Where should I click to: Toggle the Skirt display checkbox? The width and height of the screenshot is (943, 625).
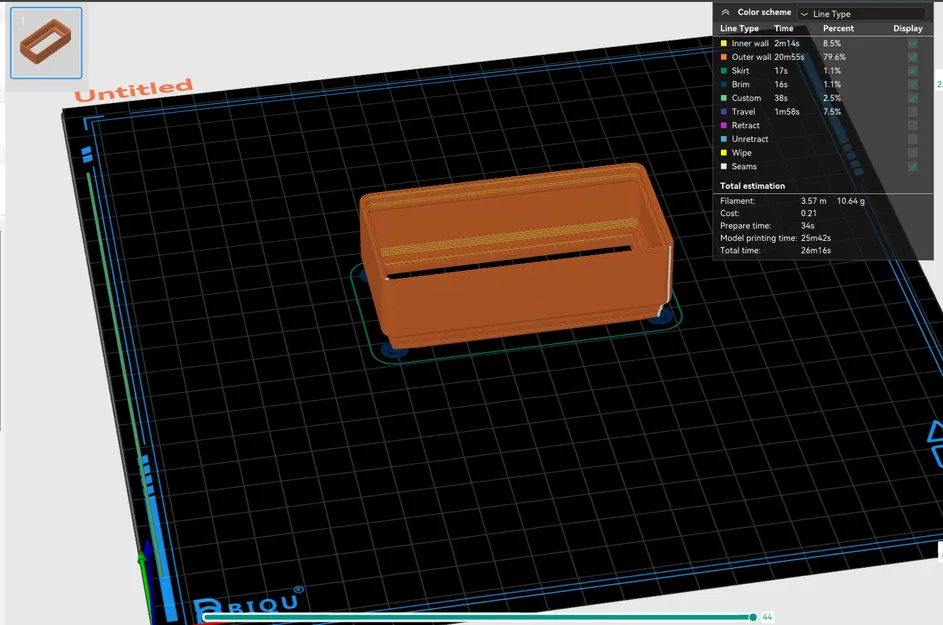tap(912, 71)
